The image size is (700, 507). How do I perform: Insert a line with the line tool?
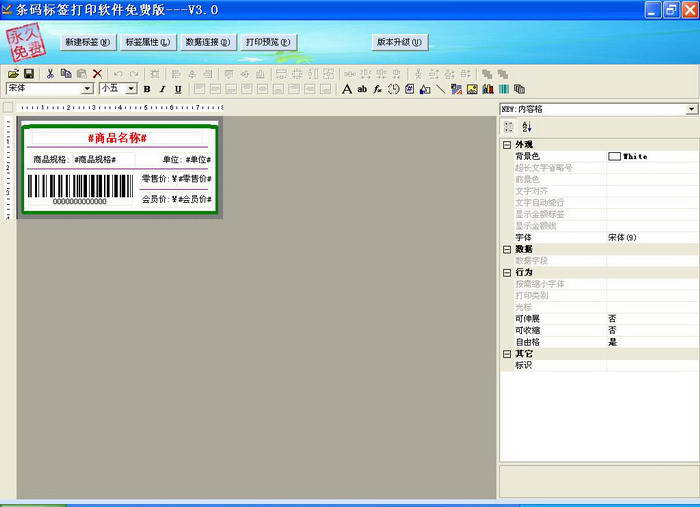click(x=441, y=89)
